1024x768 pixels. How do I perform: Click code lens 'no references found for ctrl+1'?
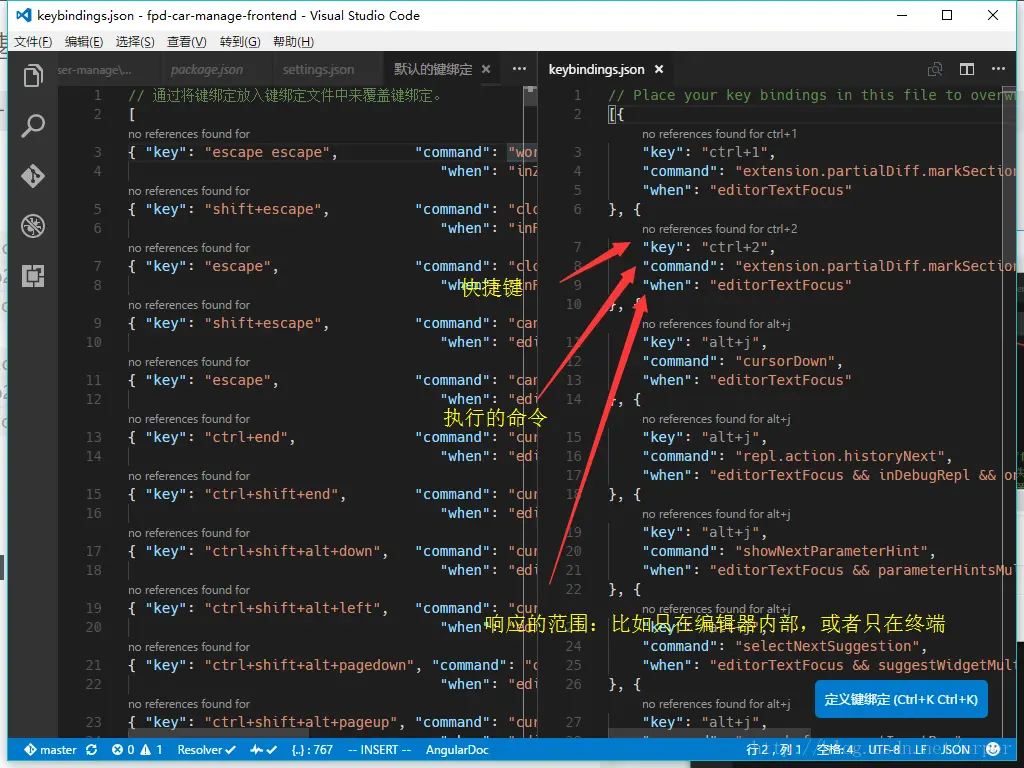[x=719, y=134]
